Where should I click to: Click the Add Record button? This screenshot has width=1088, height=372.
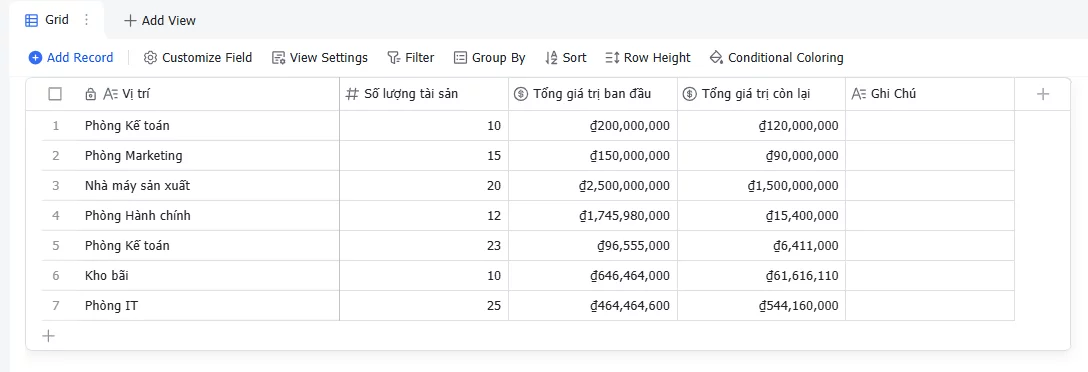[x=71, y=58]
